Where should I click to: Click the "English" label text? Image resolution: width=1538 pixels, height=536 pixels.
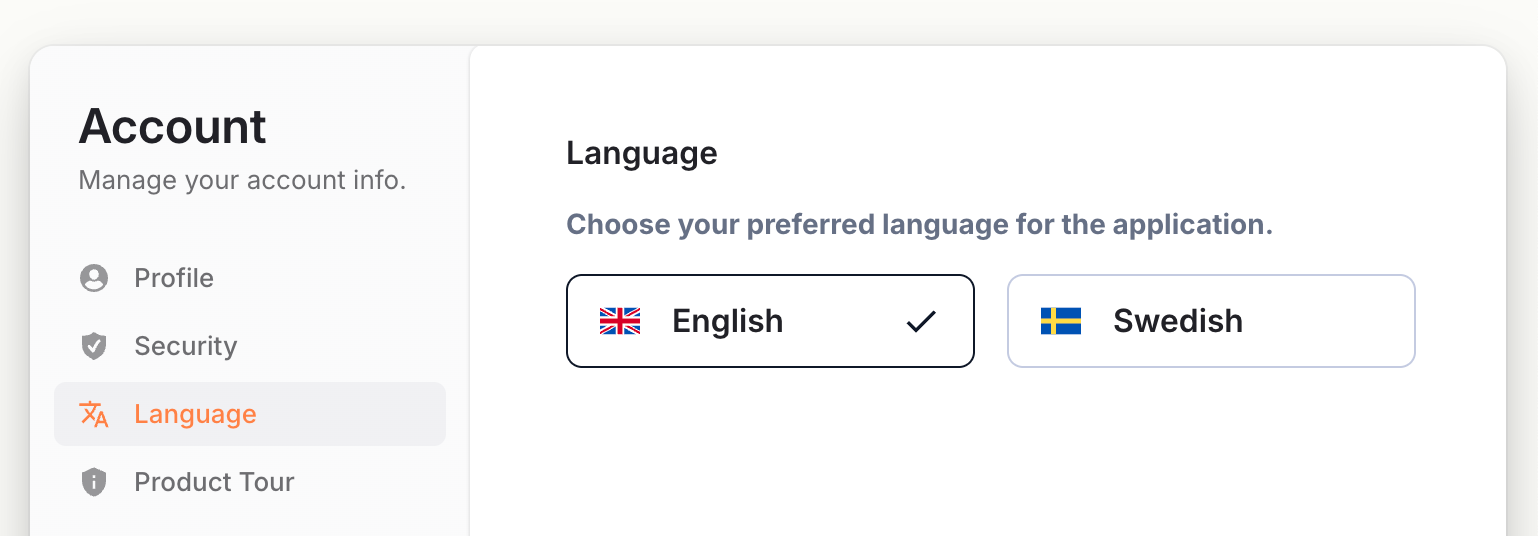pyautogui.click(x=728, y=321)
